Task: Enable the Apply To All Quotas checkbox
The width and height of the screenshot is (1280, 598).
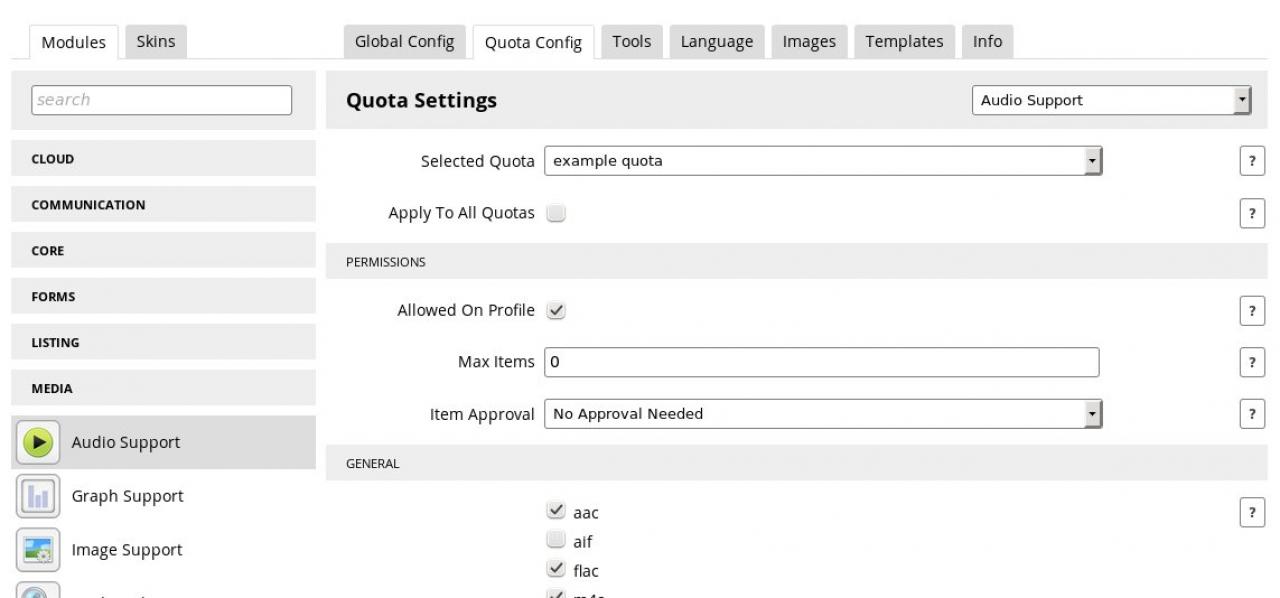Action: (556, 213)
